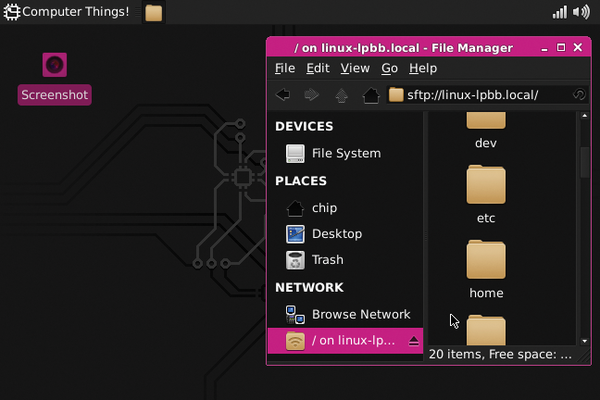The image size is (600, 400).
Task: Click scrollbar down arrow in file pane
Action: [584, 341]
